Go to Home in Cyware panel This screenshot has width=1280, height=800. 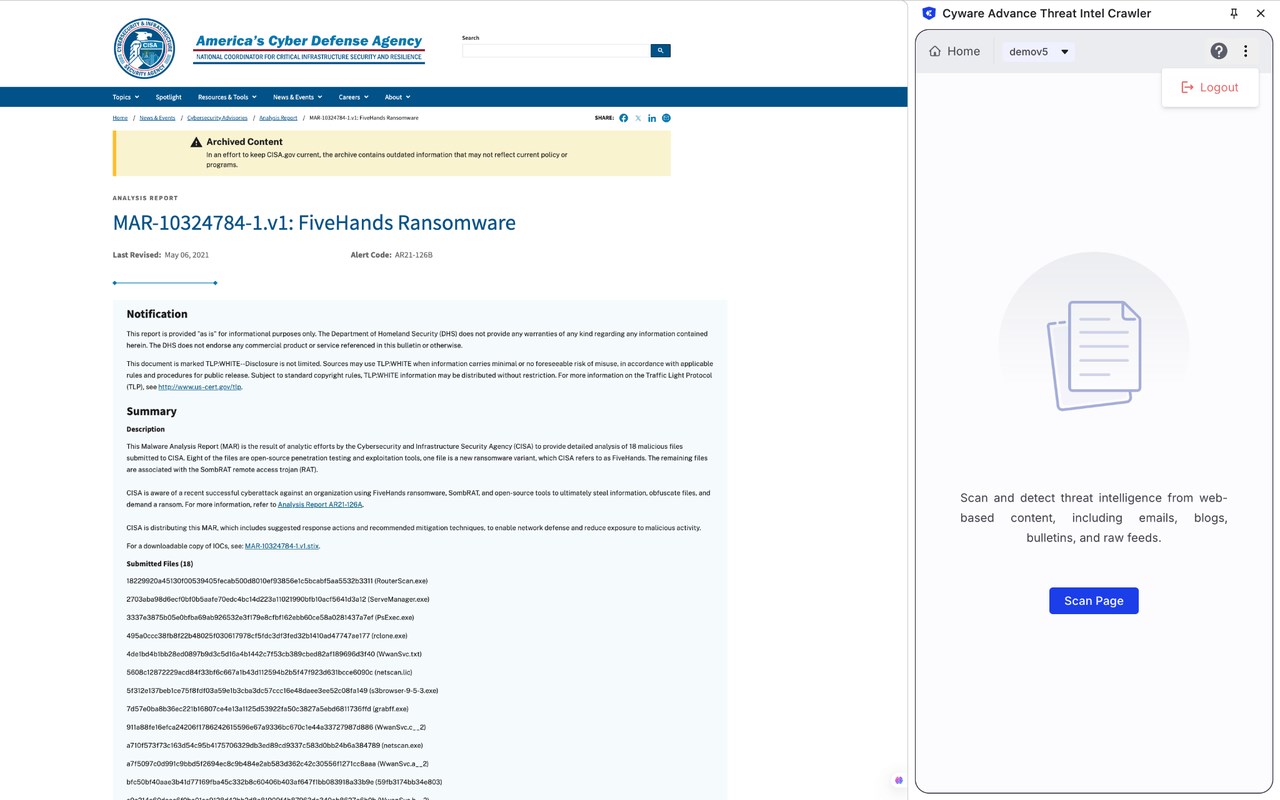tap(954, 51)
